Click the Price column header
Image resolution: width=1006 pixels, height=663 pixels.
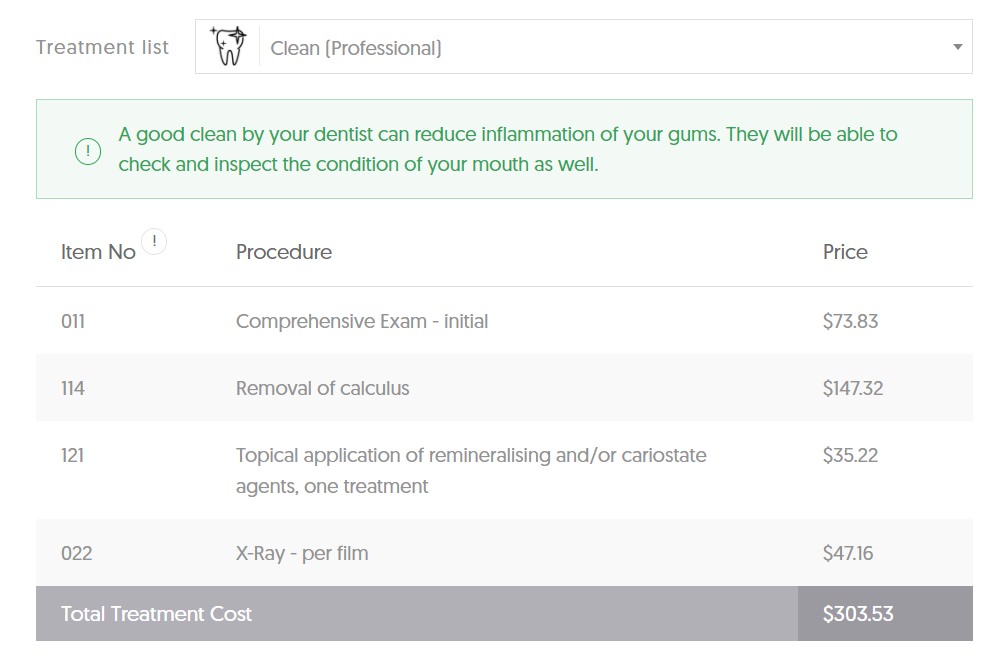(x=845, y=252)
